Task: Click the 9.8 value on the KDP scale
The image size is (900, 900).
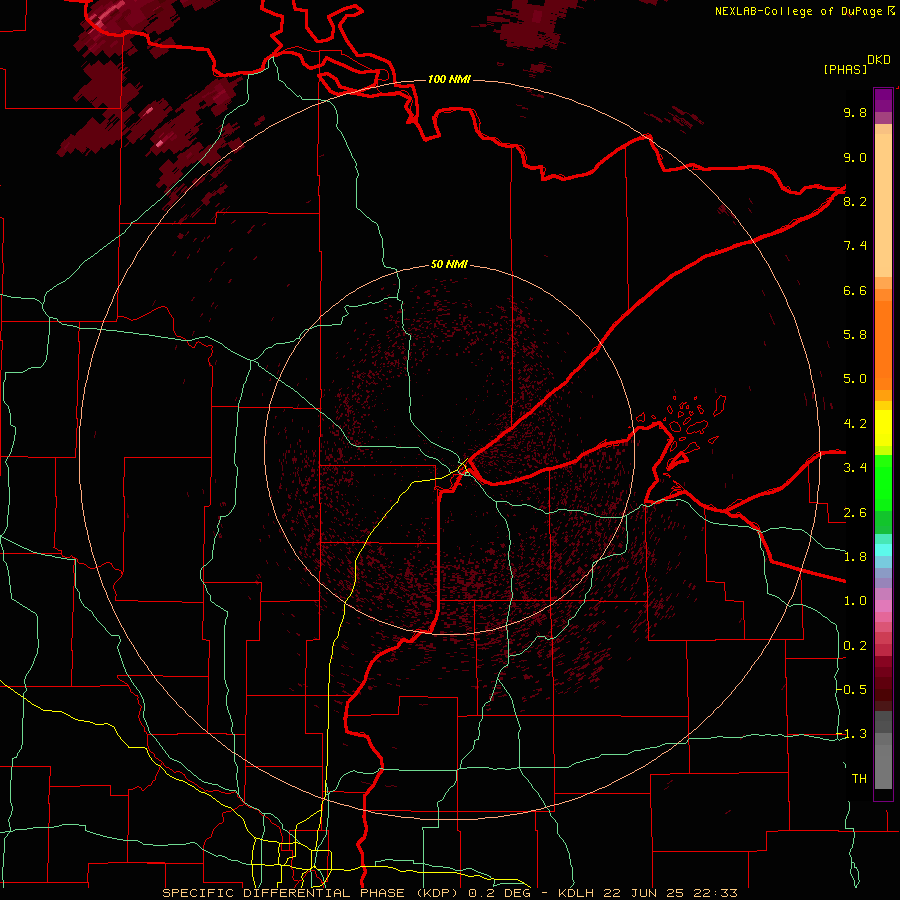Action: (855, 112)
